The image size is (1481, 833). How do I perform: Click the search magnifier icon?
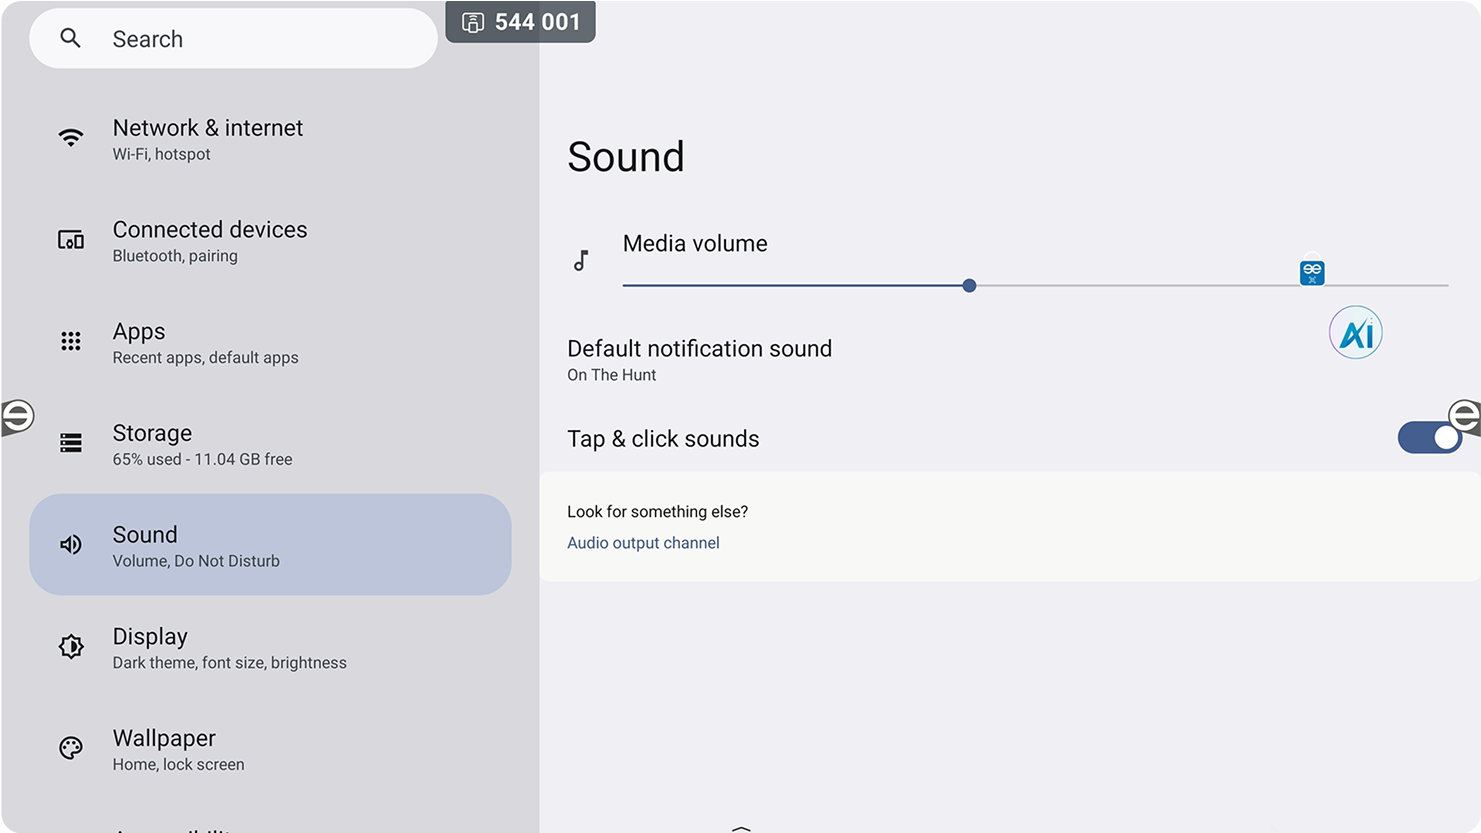70,38
